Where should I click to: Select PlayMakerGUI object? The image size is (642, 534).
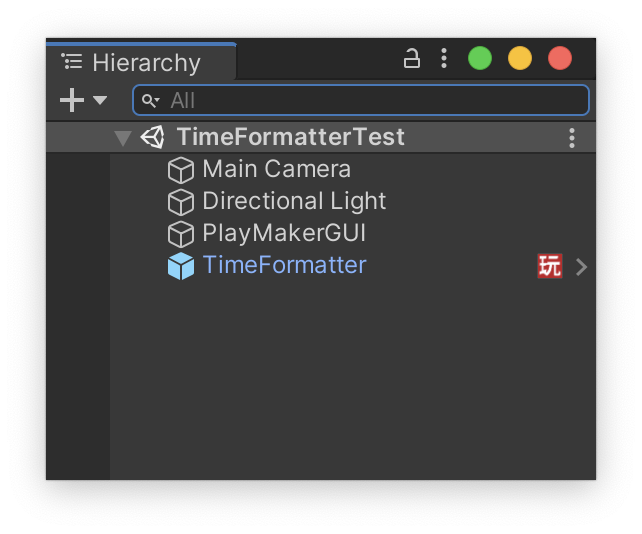[x=284, y=233]
